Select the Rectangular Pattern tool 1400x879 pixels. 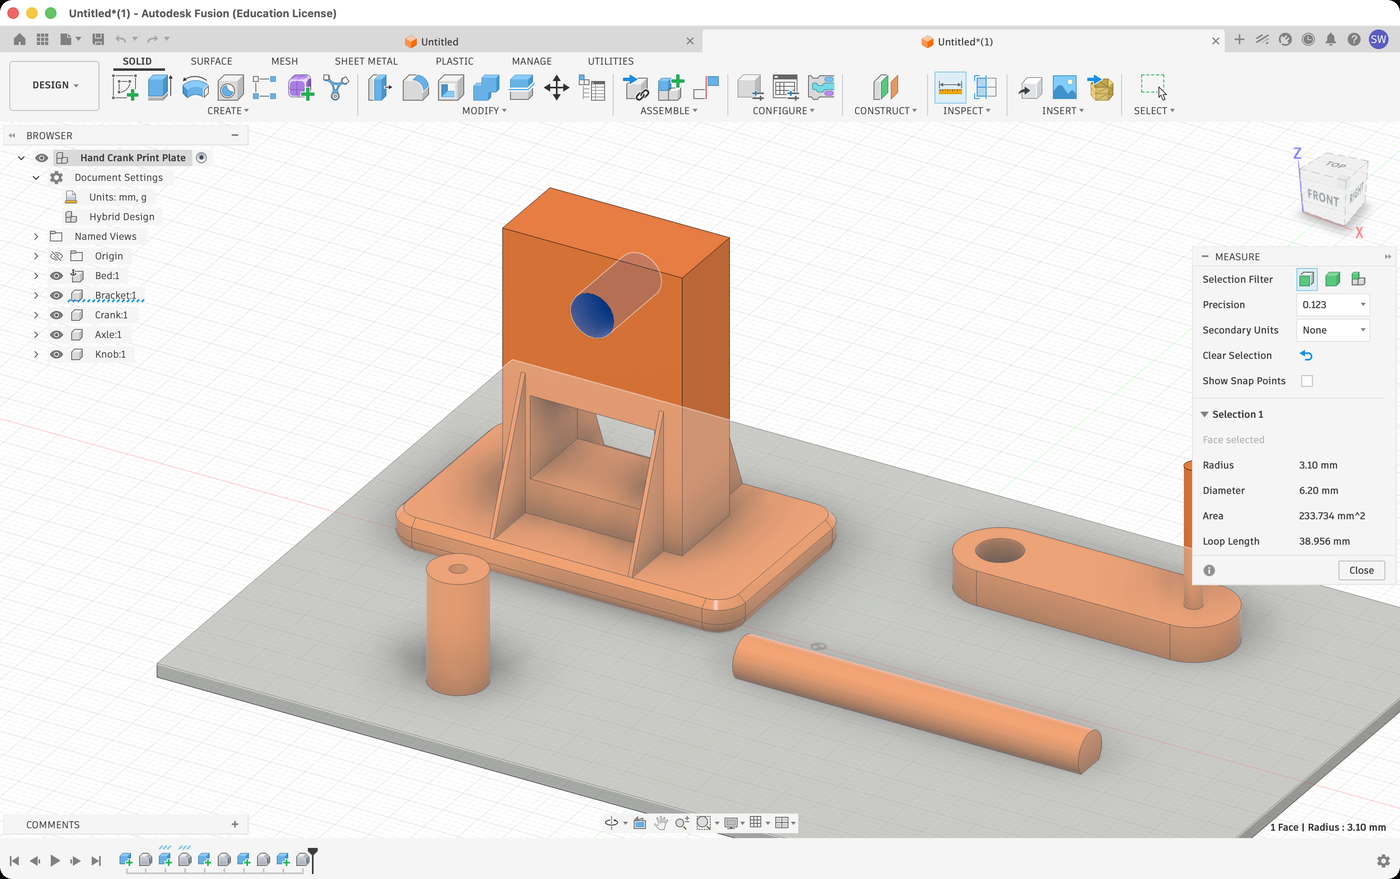click(264, 88)
